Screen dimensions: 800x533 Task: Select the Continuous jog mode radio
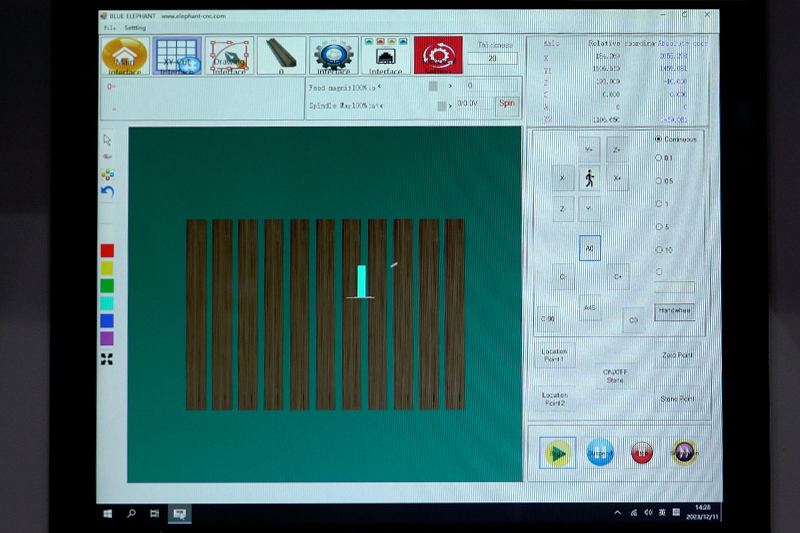(659, 139)
